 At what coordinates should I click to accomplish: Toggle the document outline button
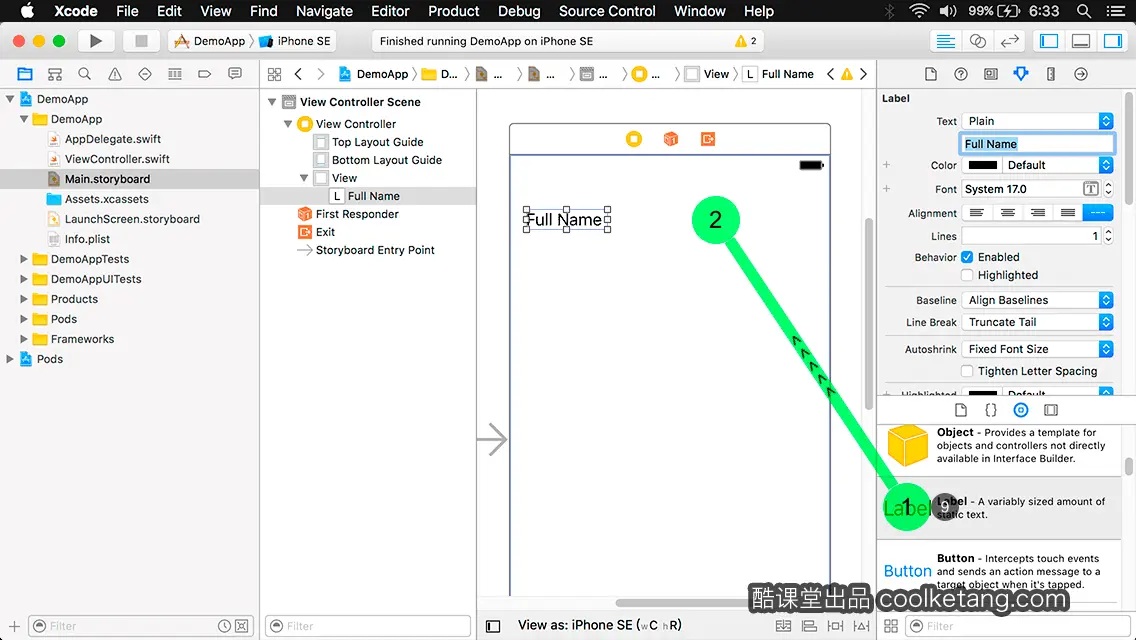493,626
